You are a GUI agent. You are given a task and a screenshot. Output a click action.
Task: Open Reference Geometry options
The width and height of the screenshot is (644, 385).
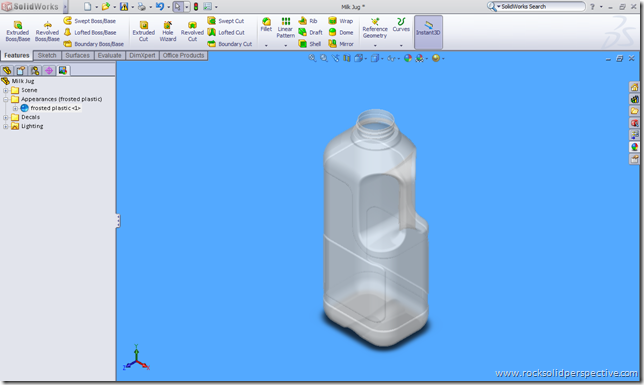[x=375, y=28]
